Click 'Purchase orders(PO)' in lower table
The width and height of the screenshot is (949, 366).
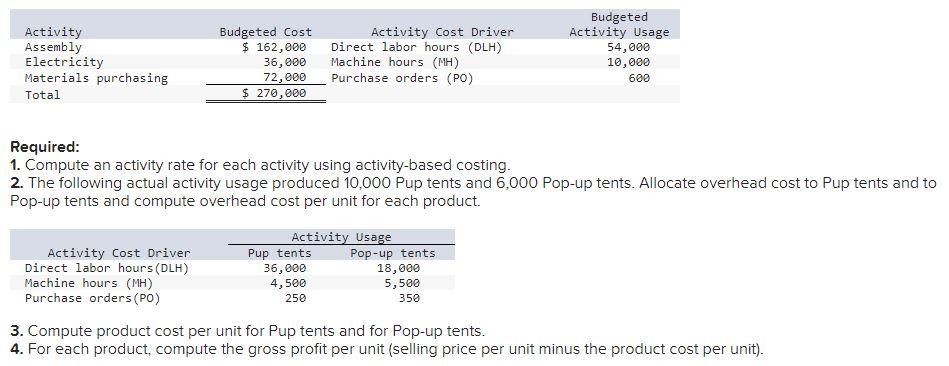pos(93,298)
